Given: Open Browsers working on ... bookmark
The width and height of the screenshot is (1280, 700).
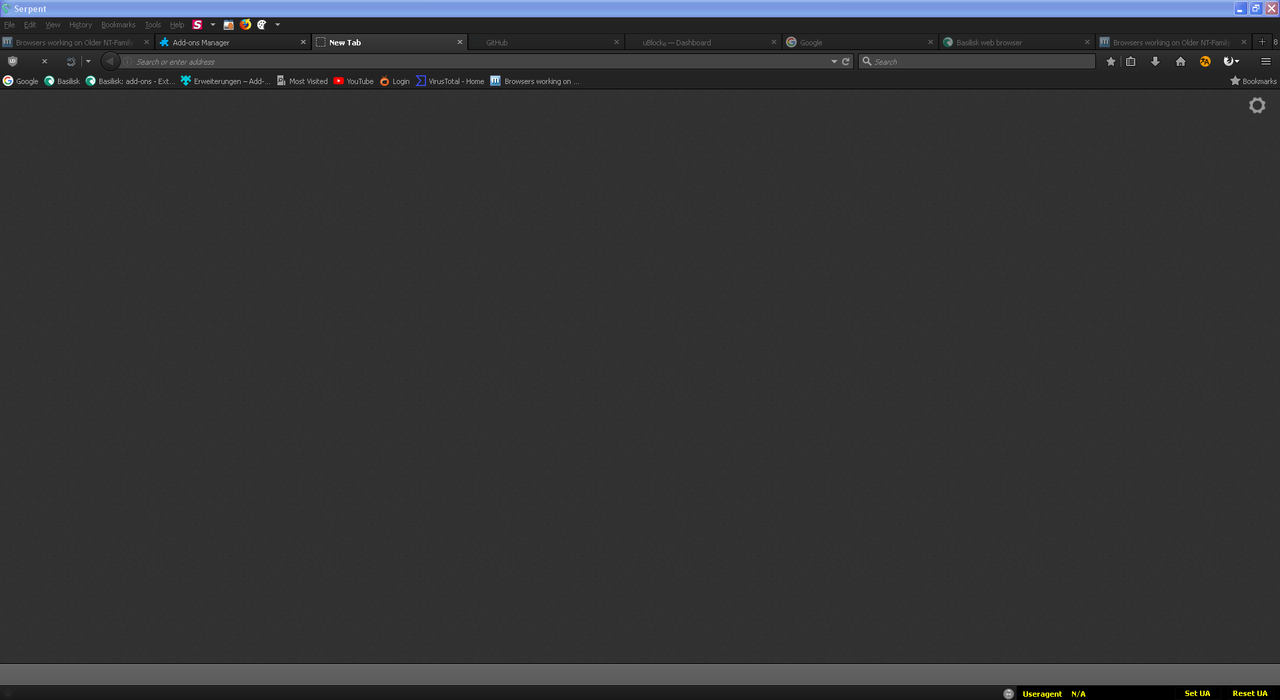Looking at the screenshot, I should pyautogui.click(x=534, y=81).
